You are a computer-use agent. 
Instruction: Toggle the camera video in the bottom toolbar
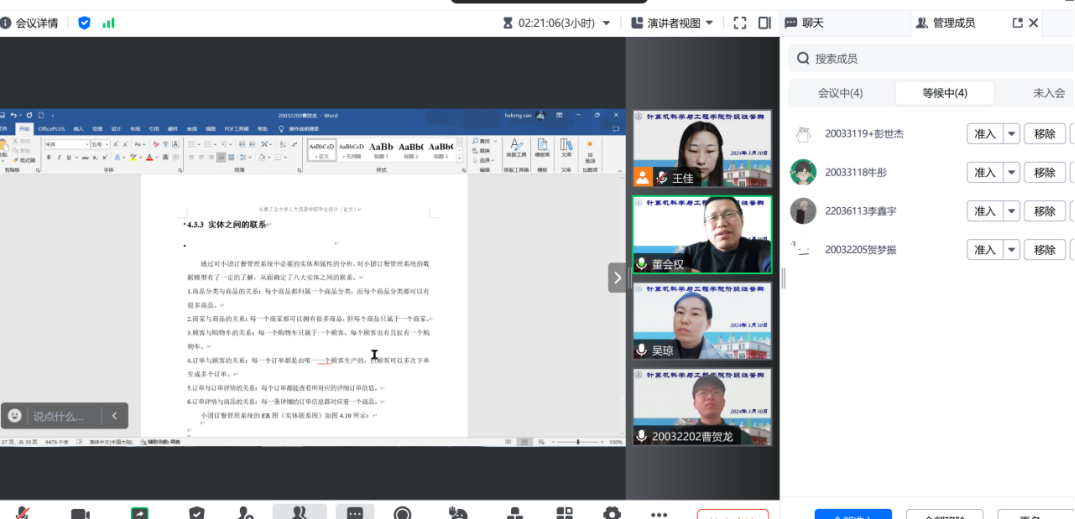click(80, 513)
